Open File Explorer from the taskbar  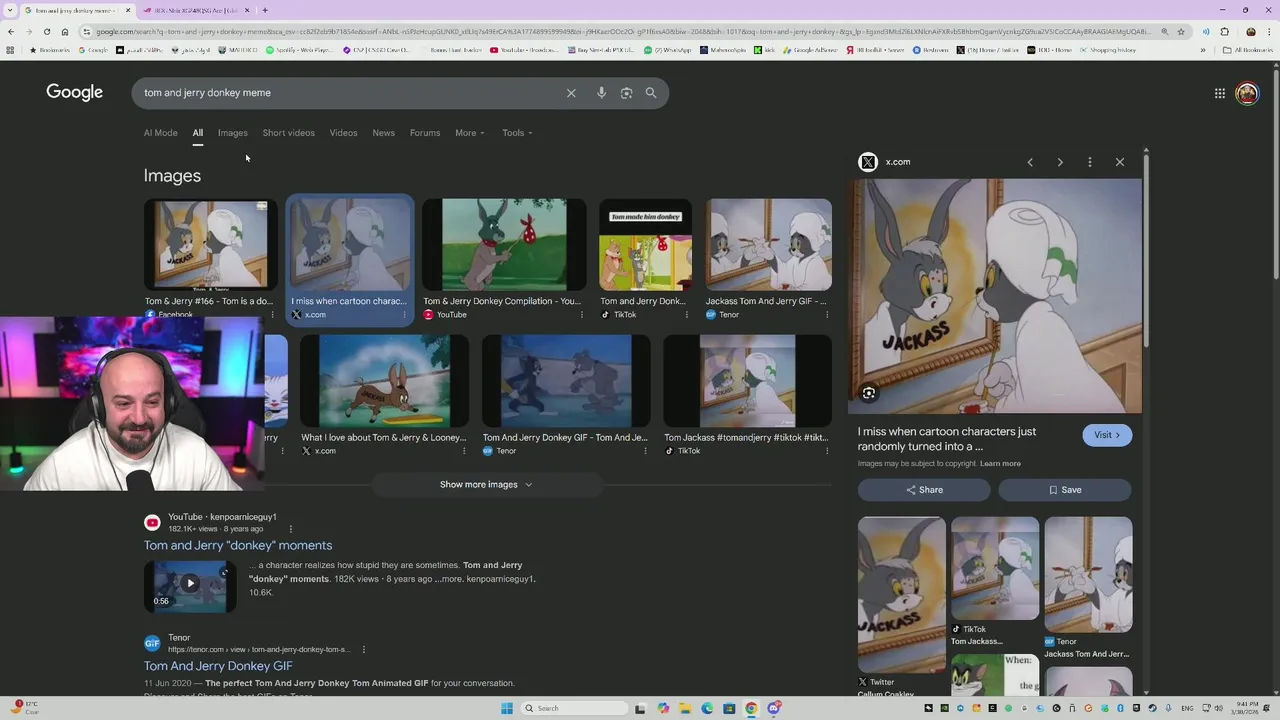coord(685,708)
